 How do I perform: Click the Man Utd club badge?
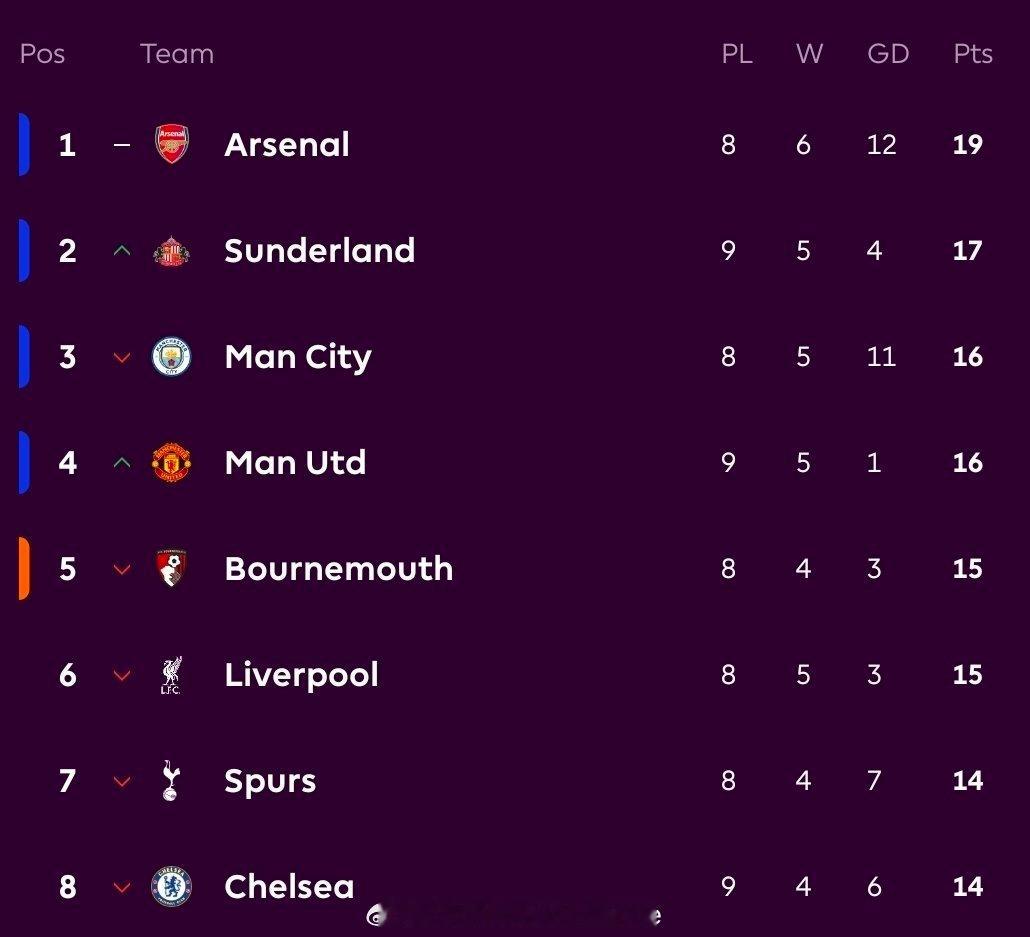tap(171, 463)
